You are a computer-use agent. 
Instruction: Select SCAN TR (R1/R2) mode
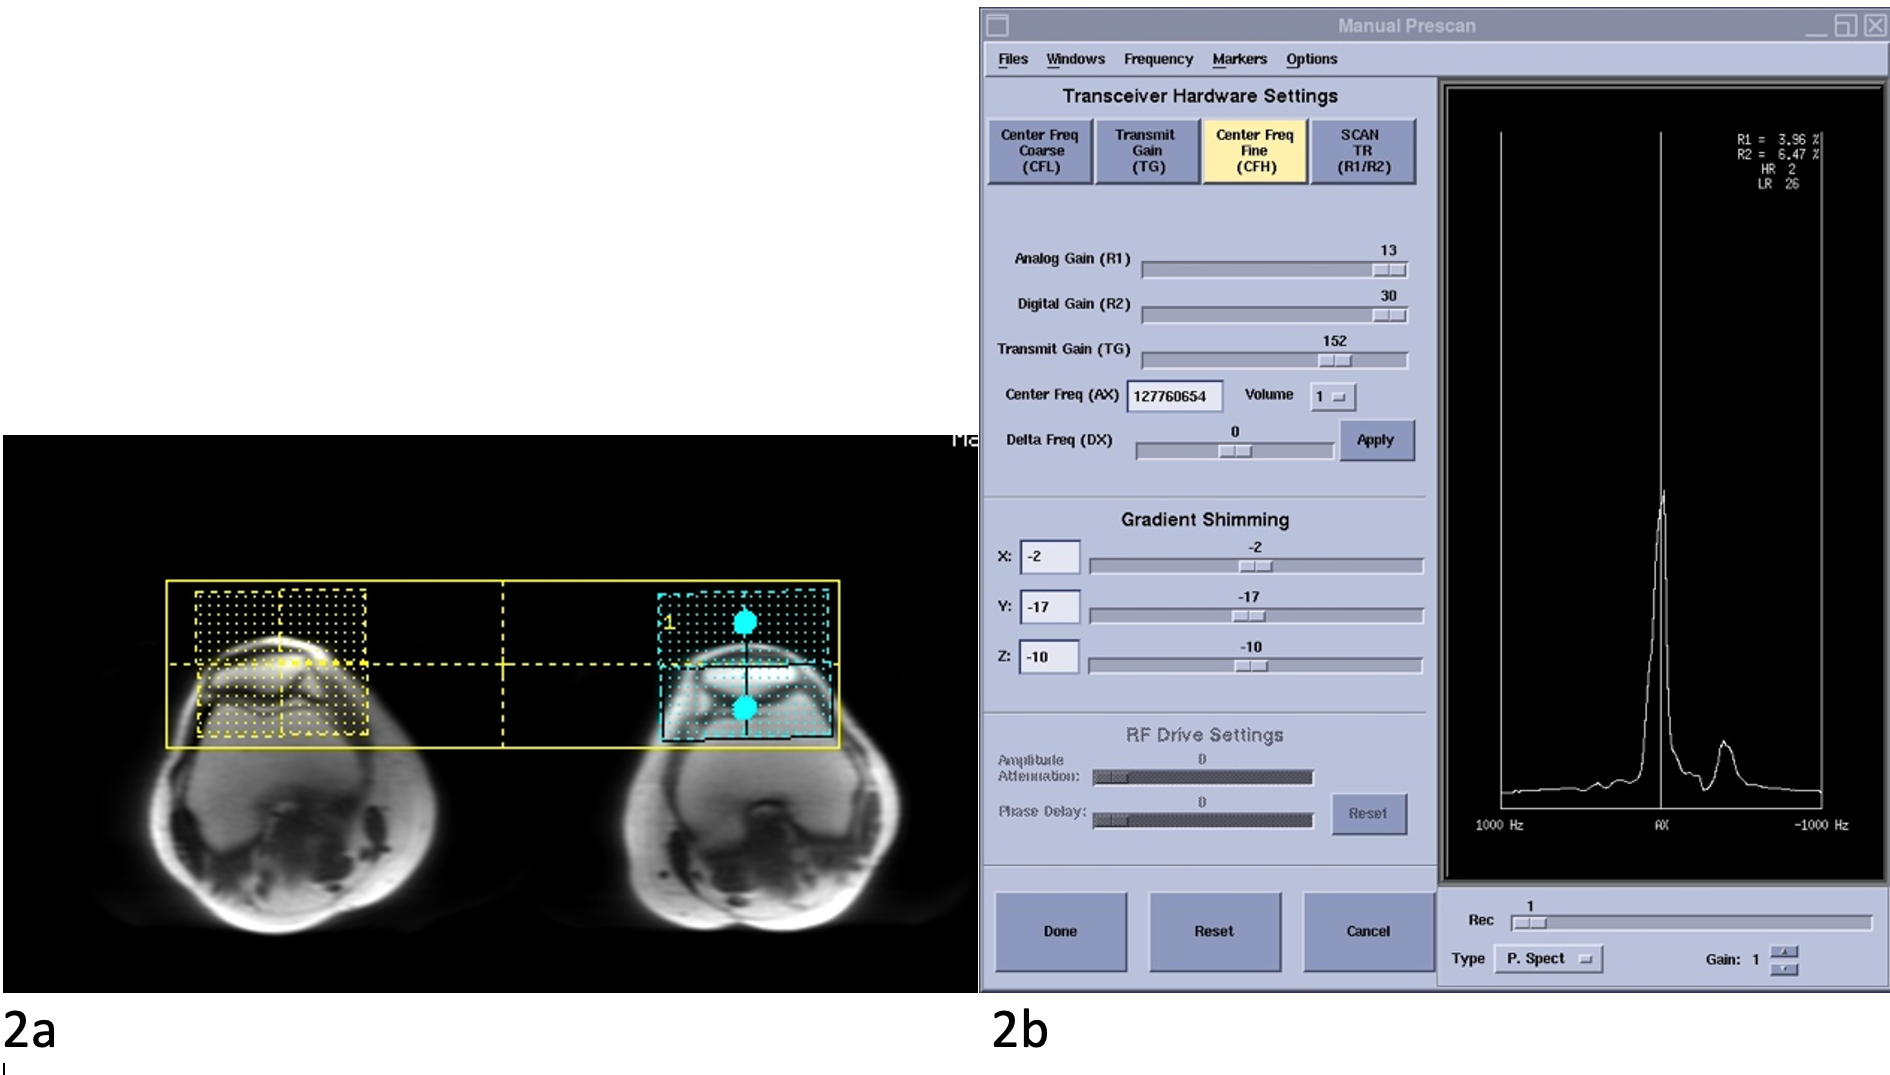(1362, 151)
